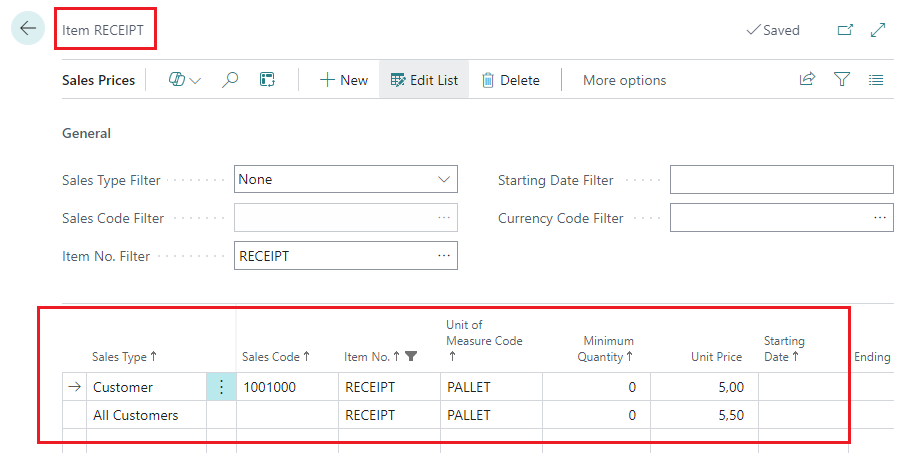Click the share icon
Image resolution: width=905 pixels, height=453 pixels.
click(x=807, y=80)
